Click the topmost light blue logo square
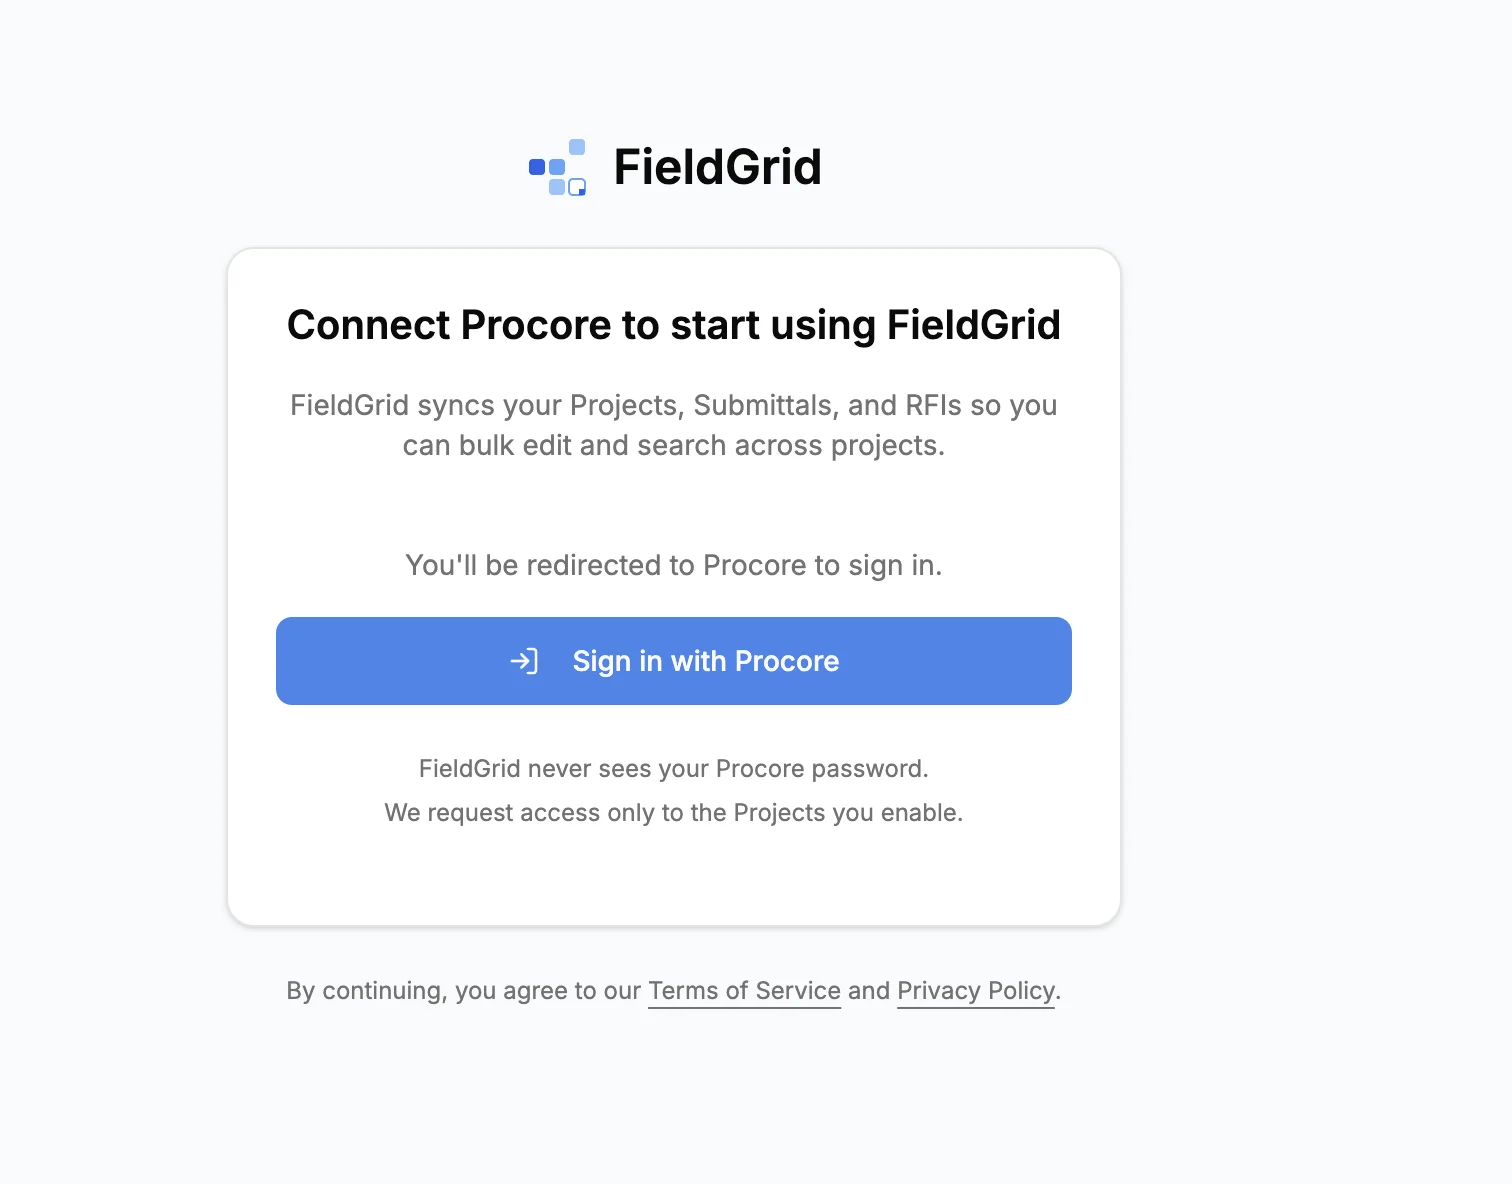Image resolution: width=1512 pixels, height=1184 pixels. 577,147
